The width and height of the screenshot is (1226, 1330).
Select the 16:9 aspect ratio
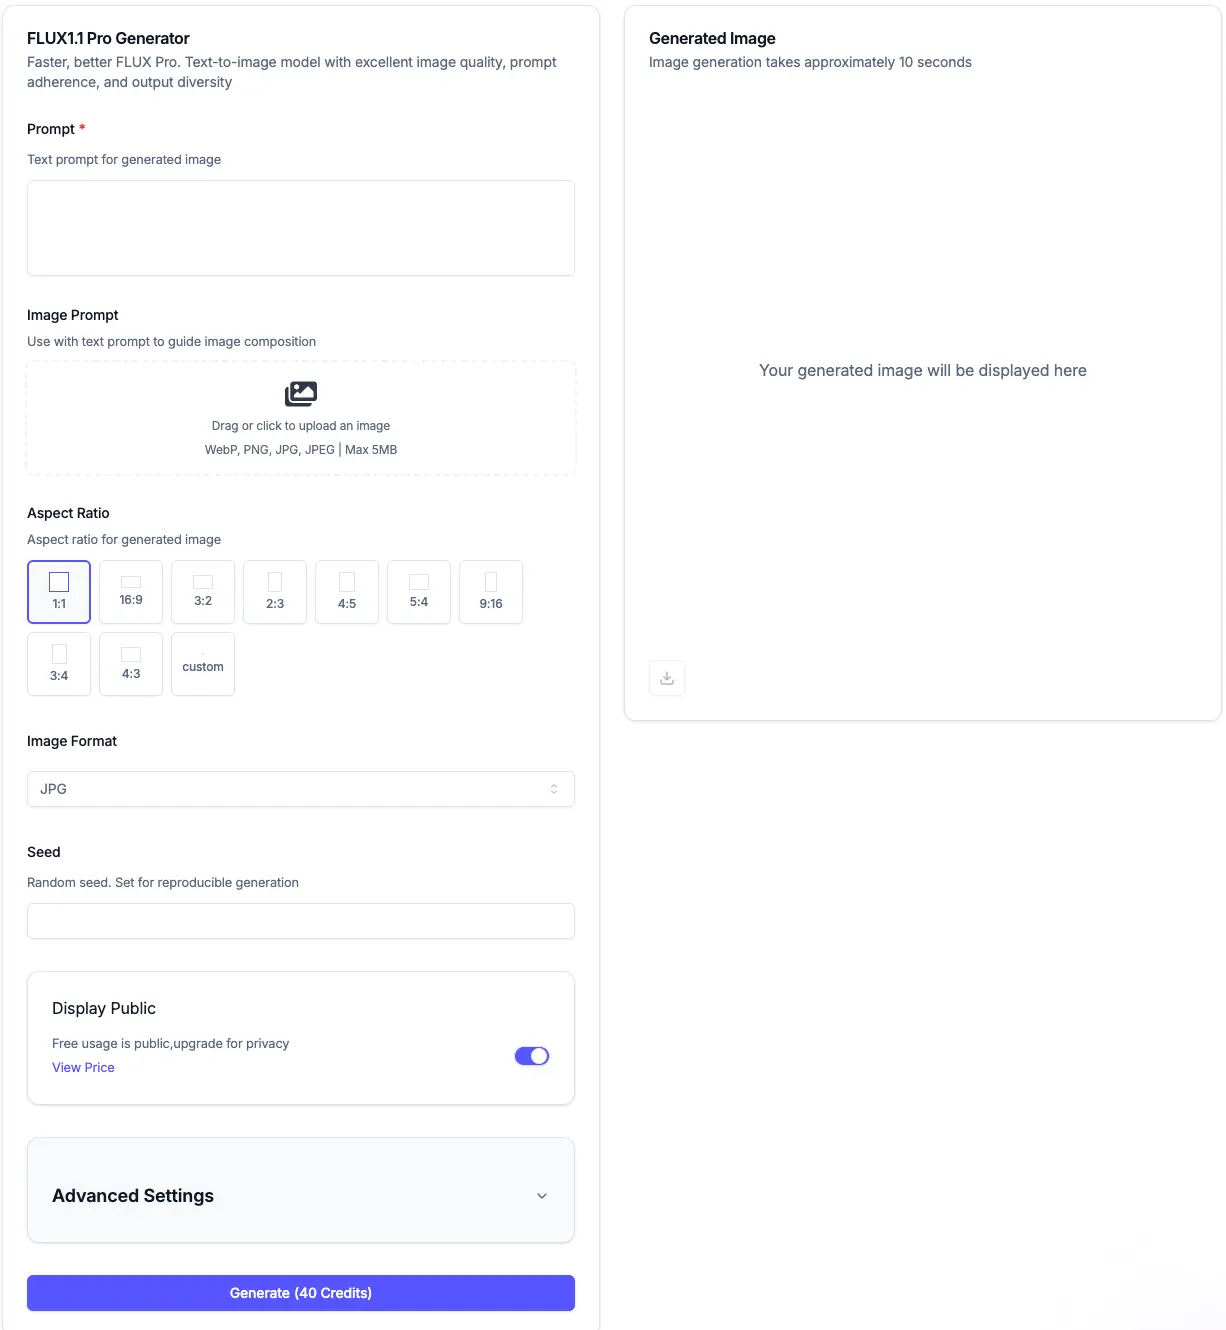(x=131, y=592)
